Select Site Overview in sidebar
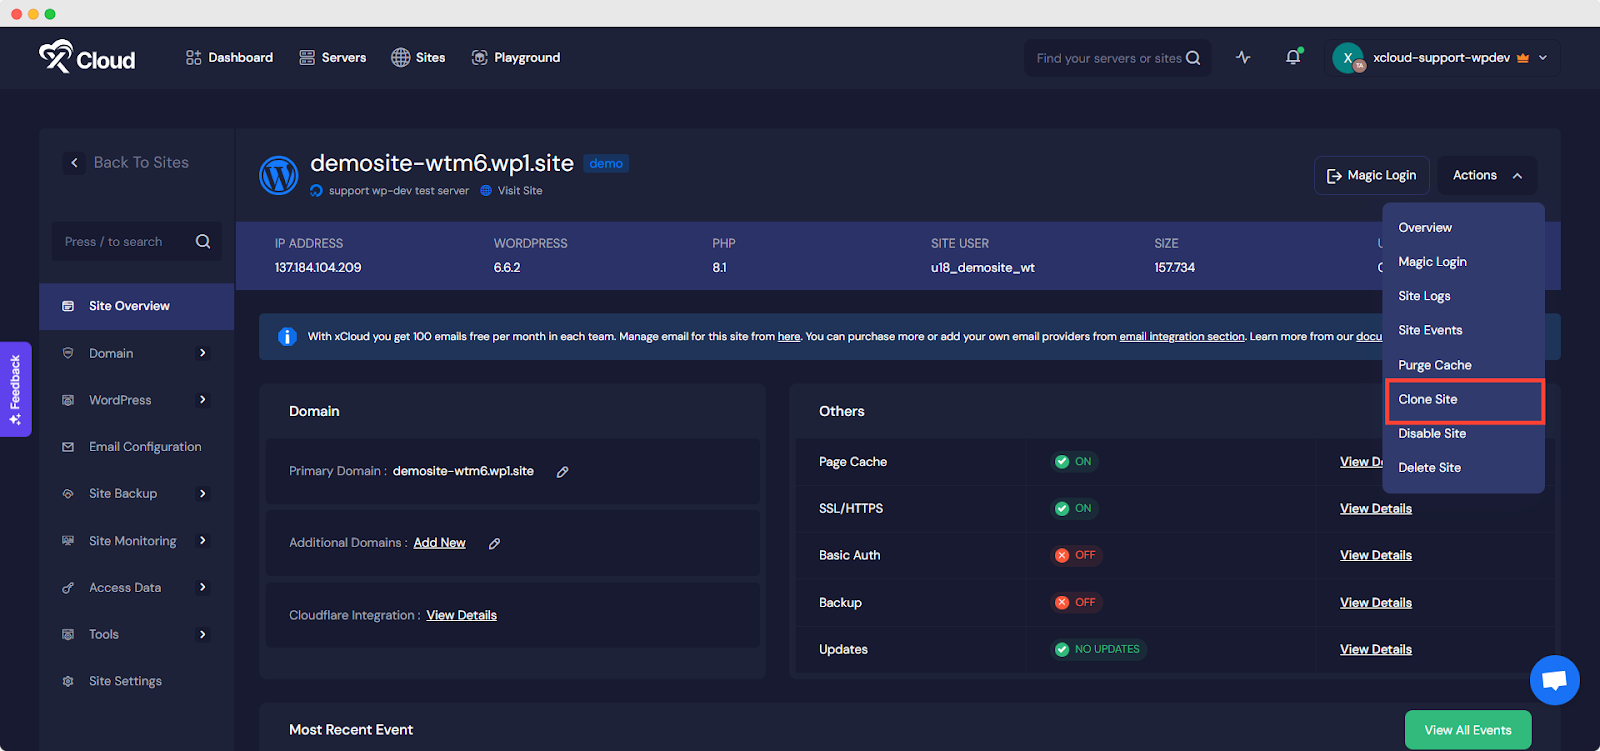 tap(136, 306)
